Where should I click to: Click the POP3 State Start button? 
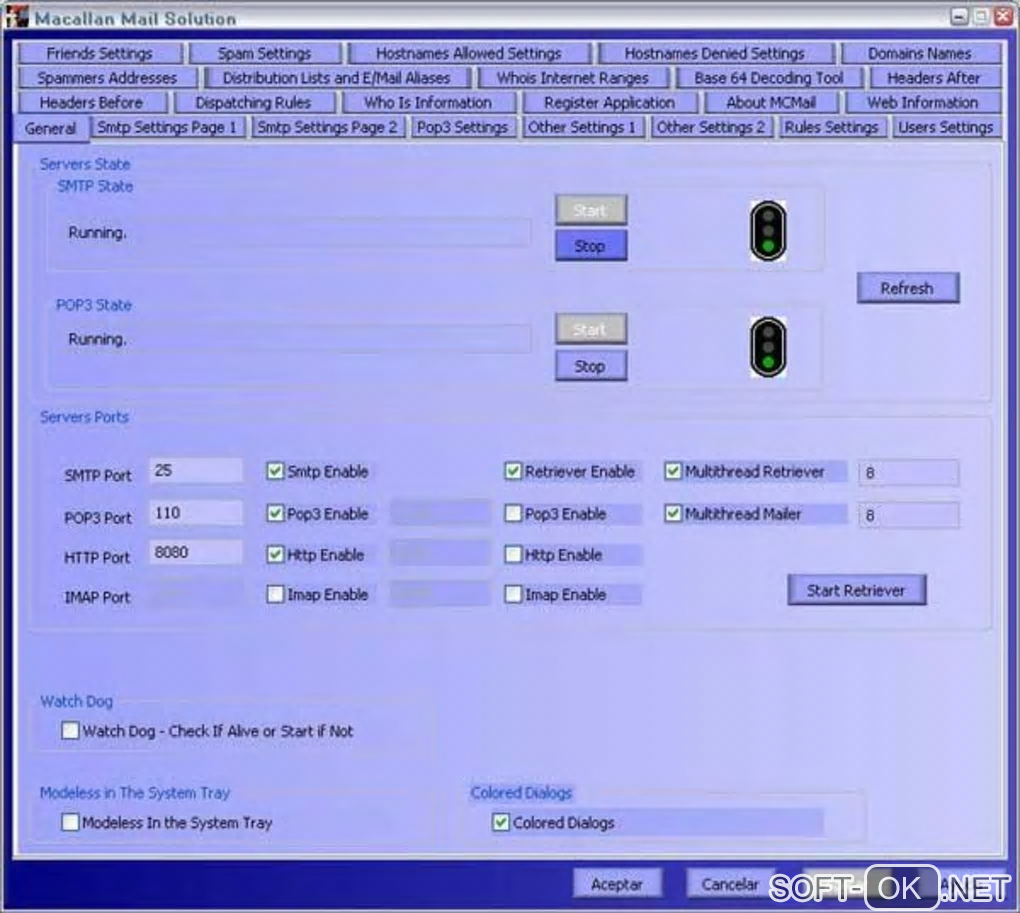pyautogui.click(x=591, y=330)
